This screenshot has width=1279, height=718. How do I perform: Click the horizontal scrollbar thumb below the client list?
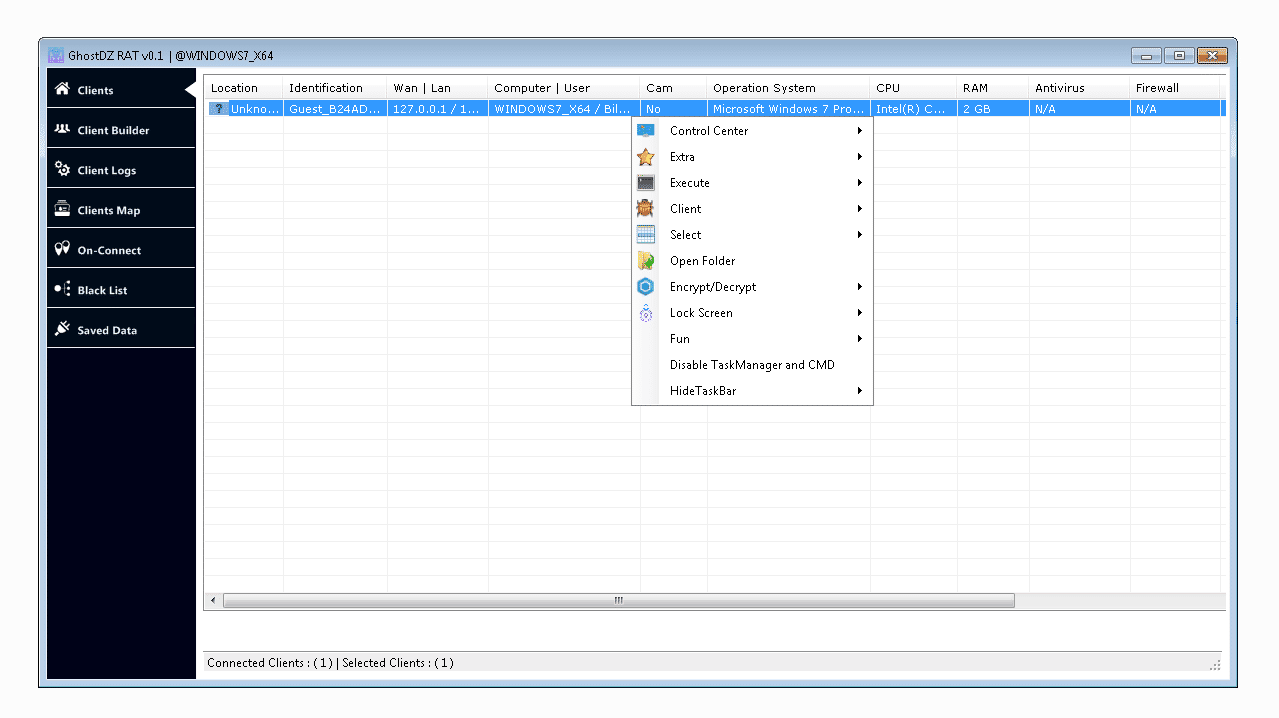tap(618, 601)
